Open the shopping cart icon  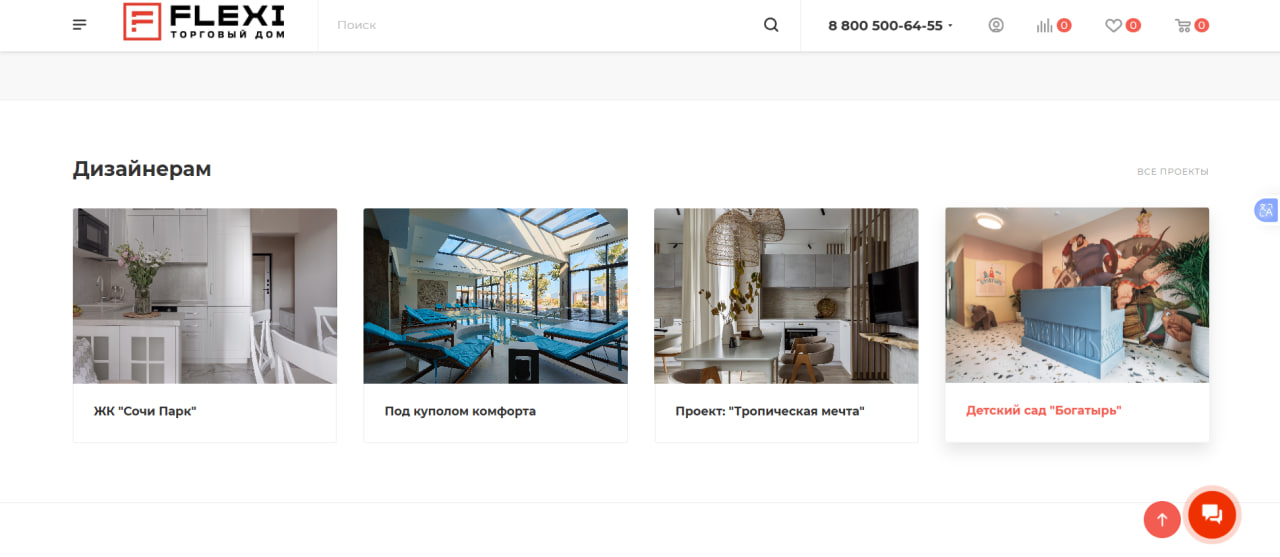point(1183,25)
